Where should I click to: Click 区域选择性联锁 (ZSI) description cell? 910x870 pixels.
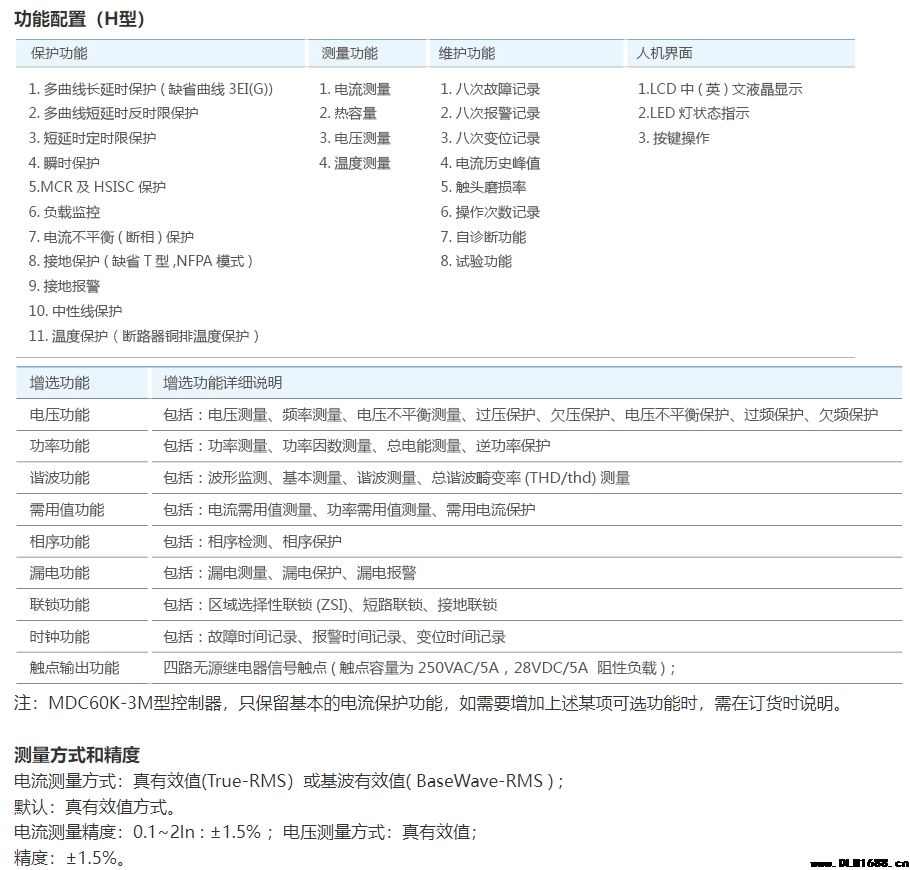pyautogui.click(x=330, y=605)
